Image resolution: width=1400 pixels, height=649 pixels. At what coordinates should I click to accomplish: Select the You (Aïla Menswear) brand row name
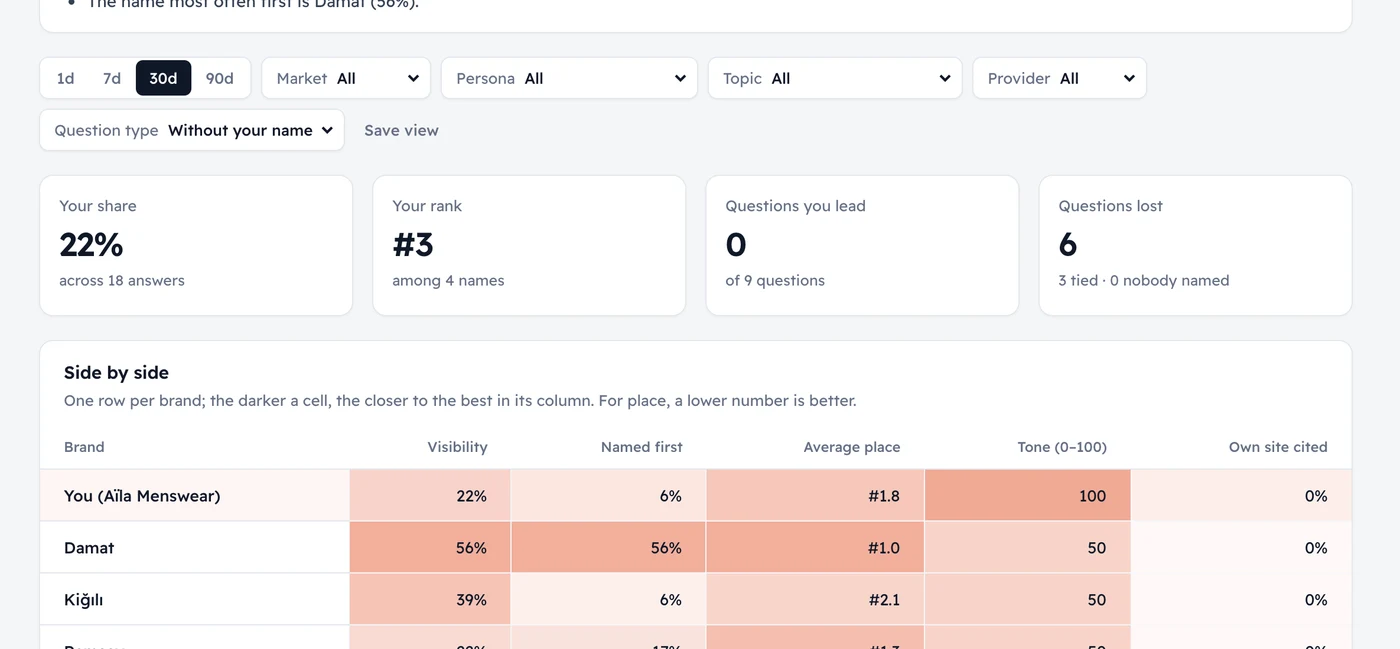tap(142, 496)
